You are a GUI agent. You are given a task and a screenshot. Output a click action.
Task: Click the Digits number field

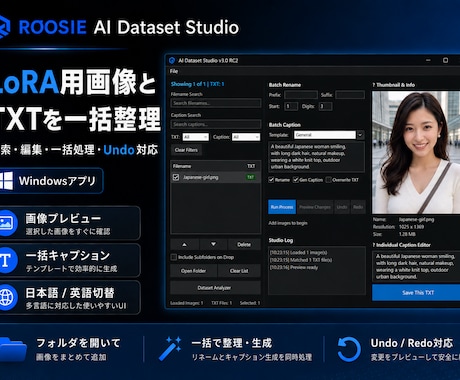coord(325,106)
